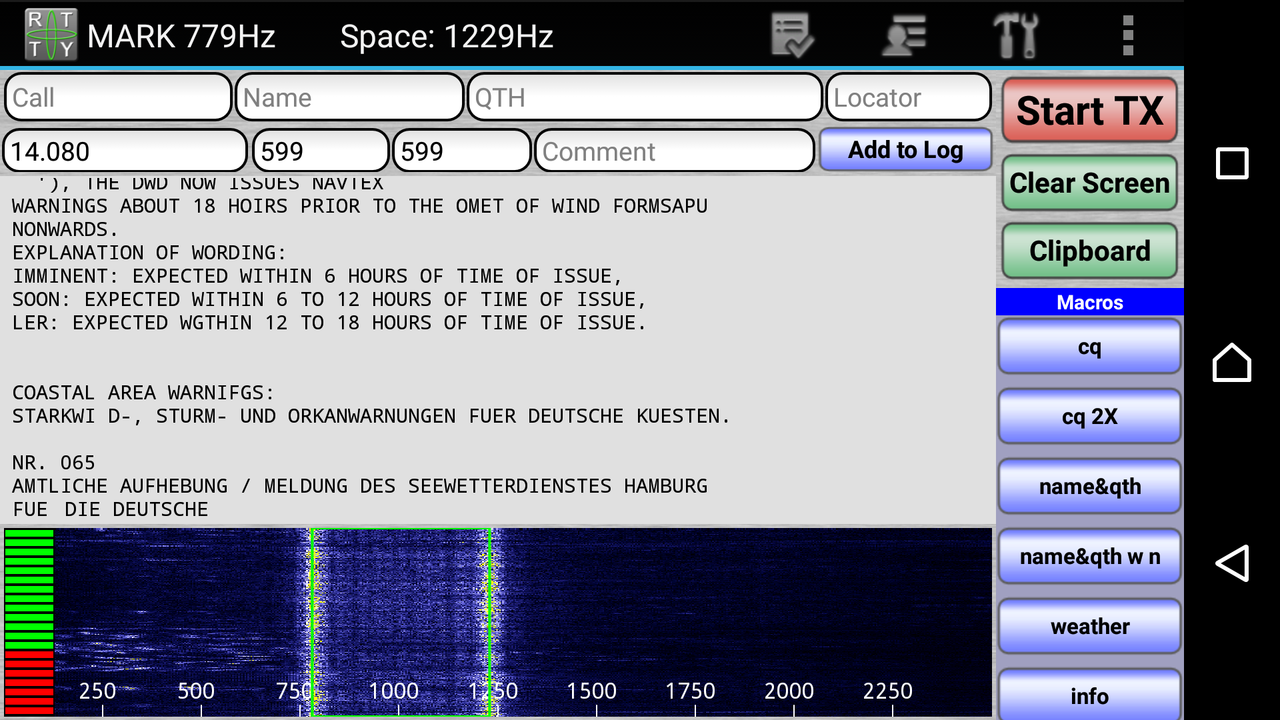Viewport: 1280px width, 720px height.
Task: Run the weather macro
Action: tap(1090, 627)
